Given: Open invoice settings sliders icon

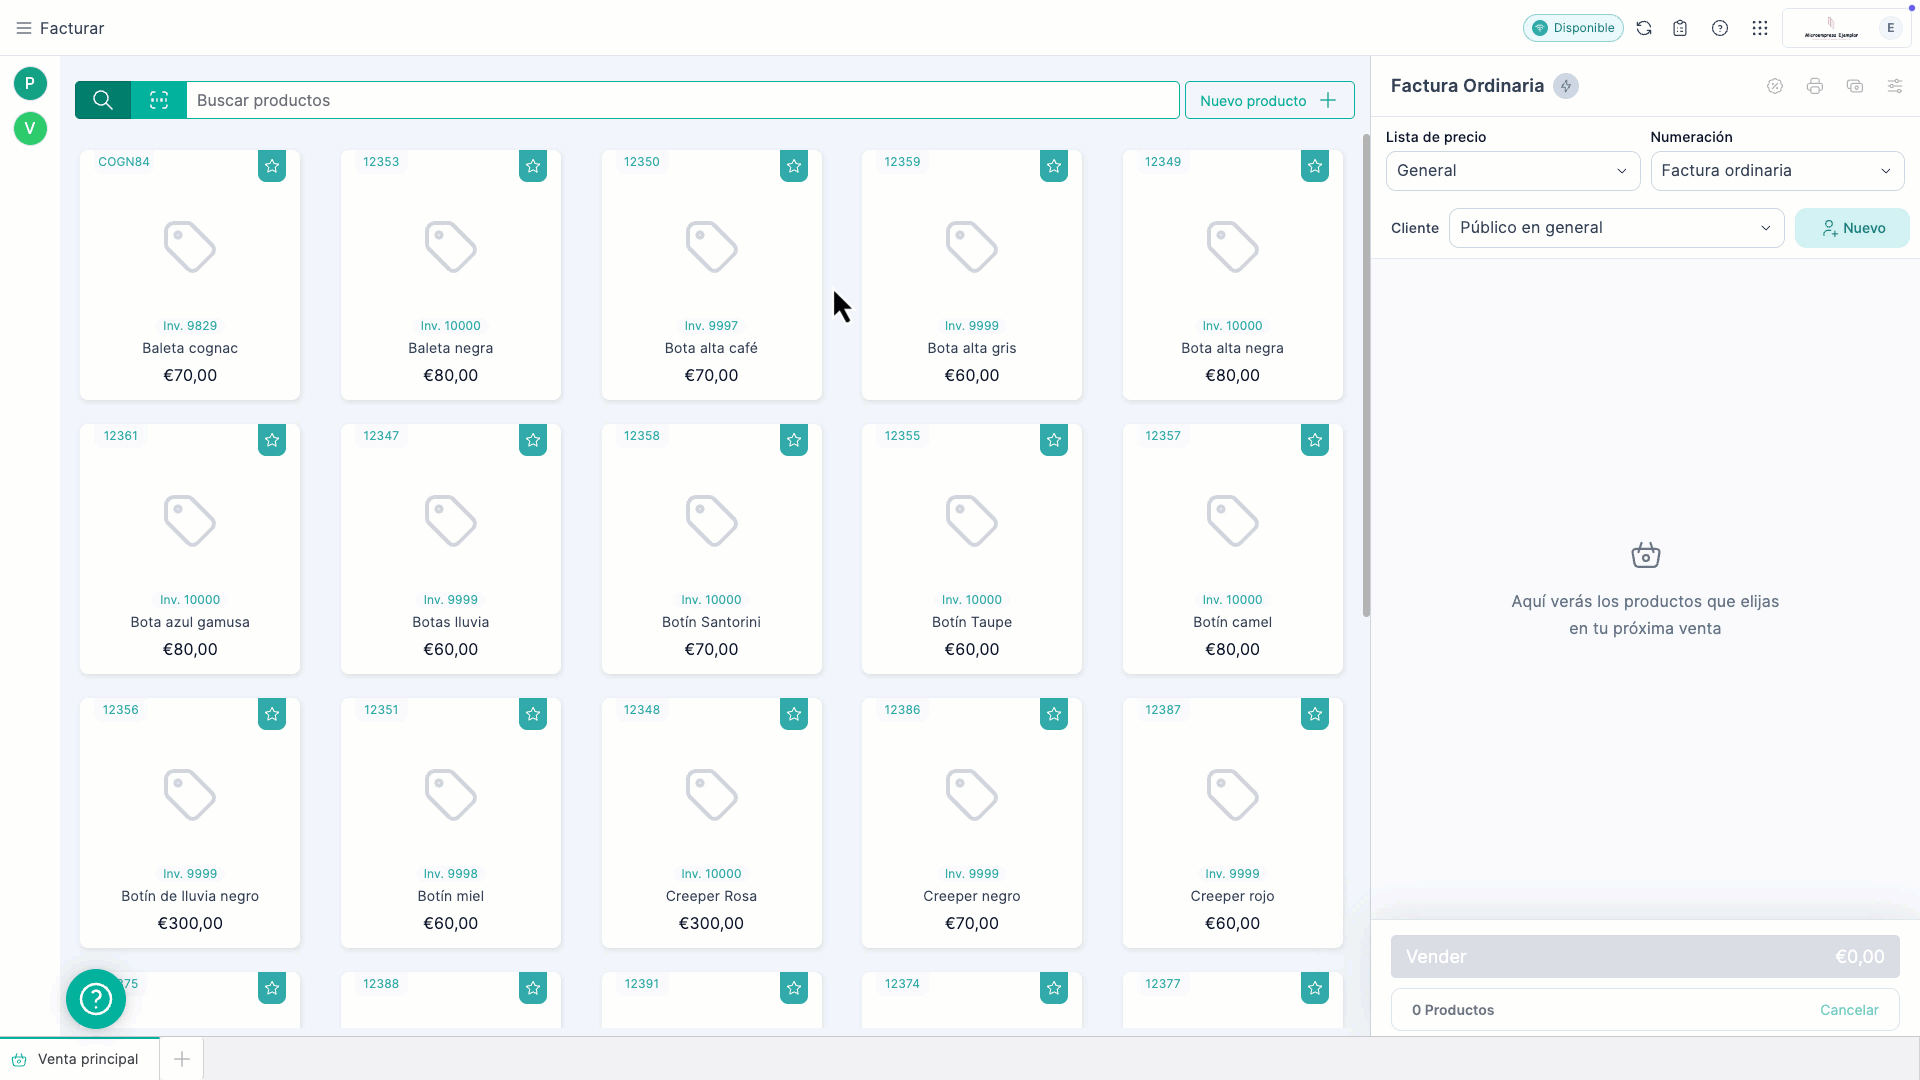Looking at the screenshot, I should (x=1895, y=86).
